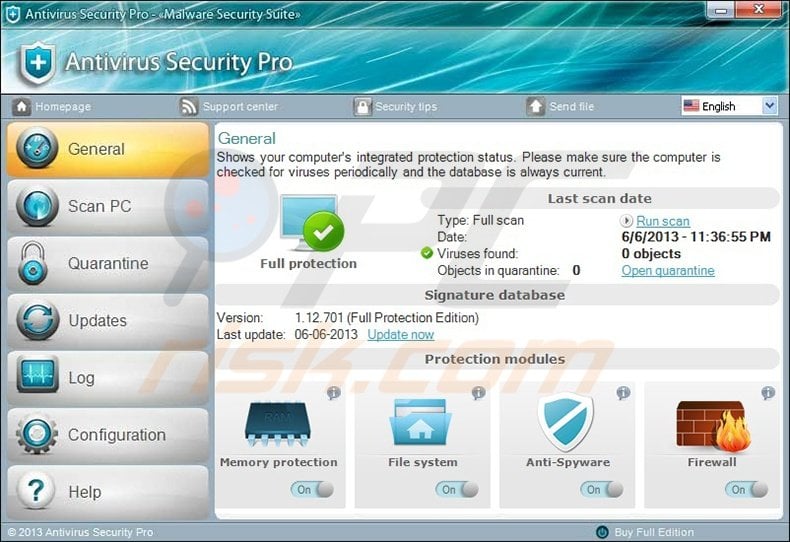Open the Quarantine section label
This screenshot has width=790, height=542.
point(108,263)
